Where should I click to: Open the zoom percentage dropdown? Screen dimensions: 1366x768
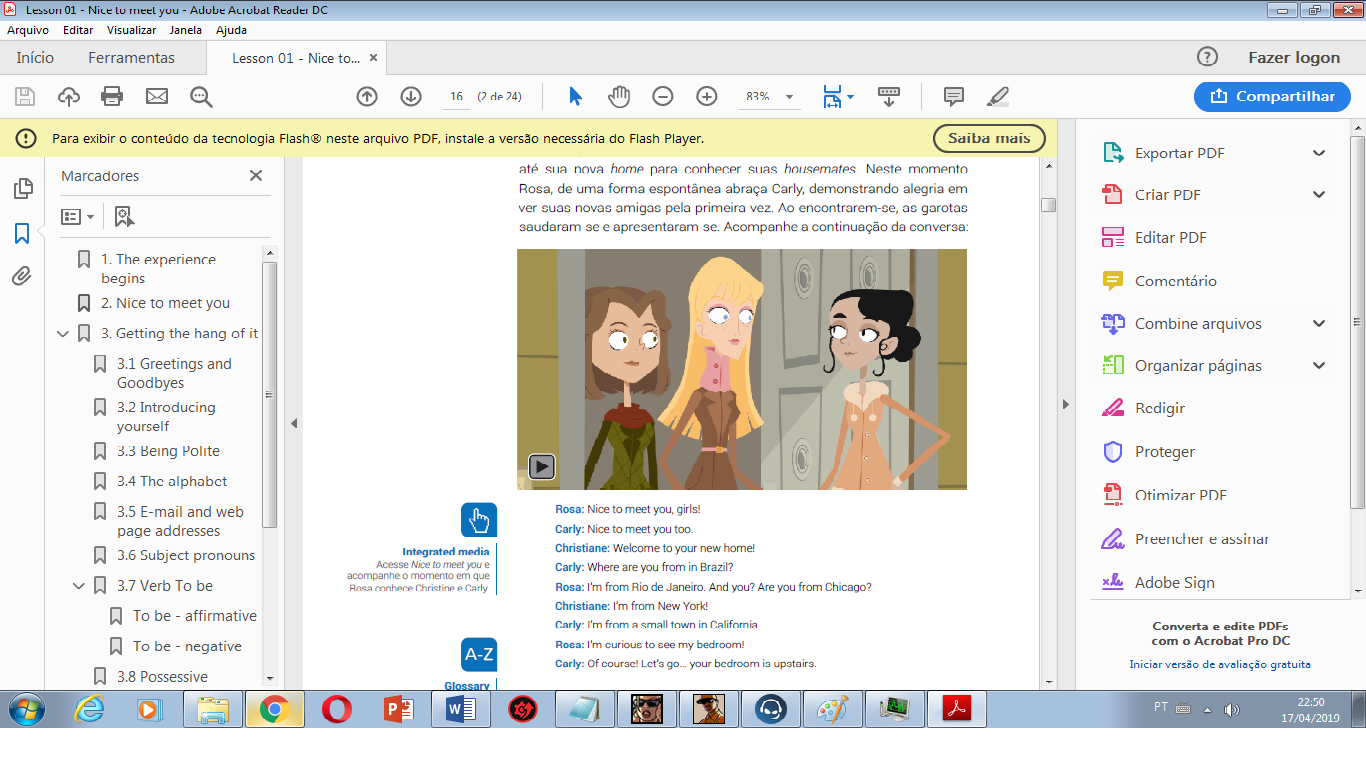(789, 97)
